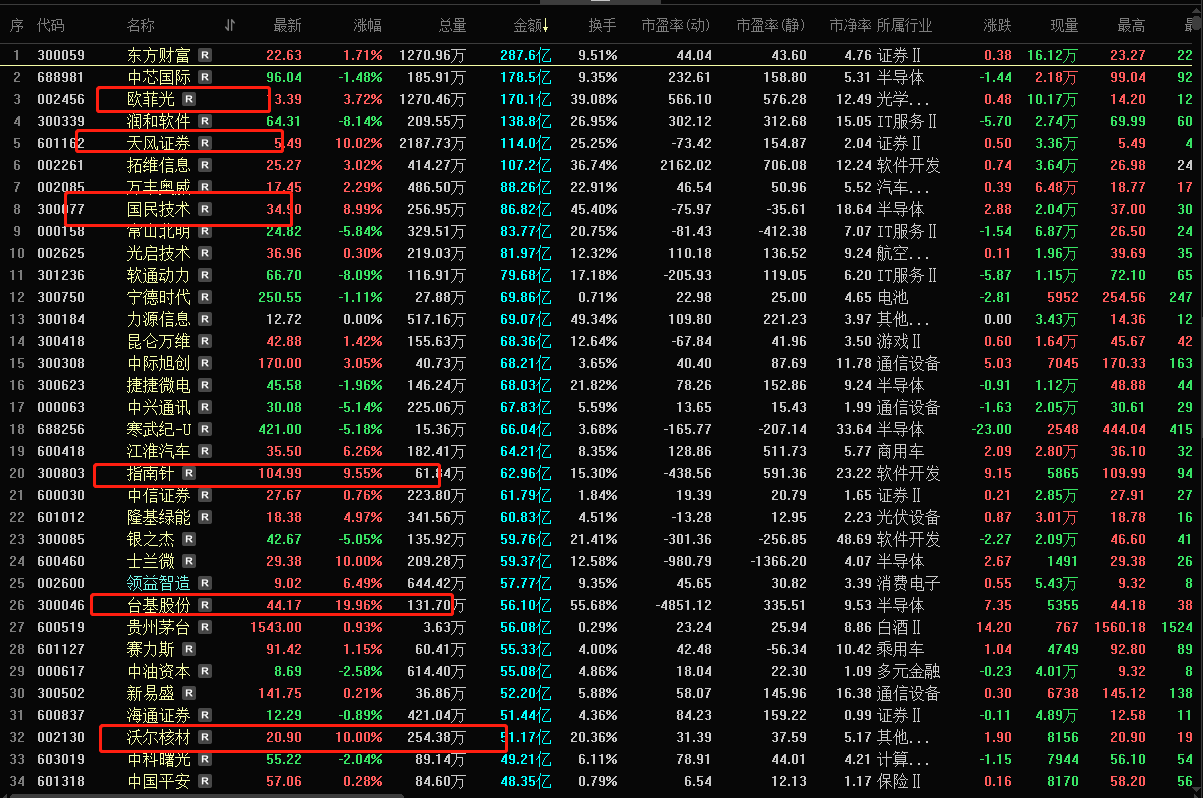This screenshot has height=798, width=1203.
Task: Sort by the 市净率 column header
Action: pyautogui.click(x=850, y=25)
